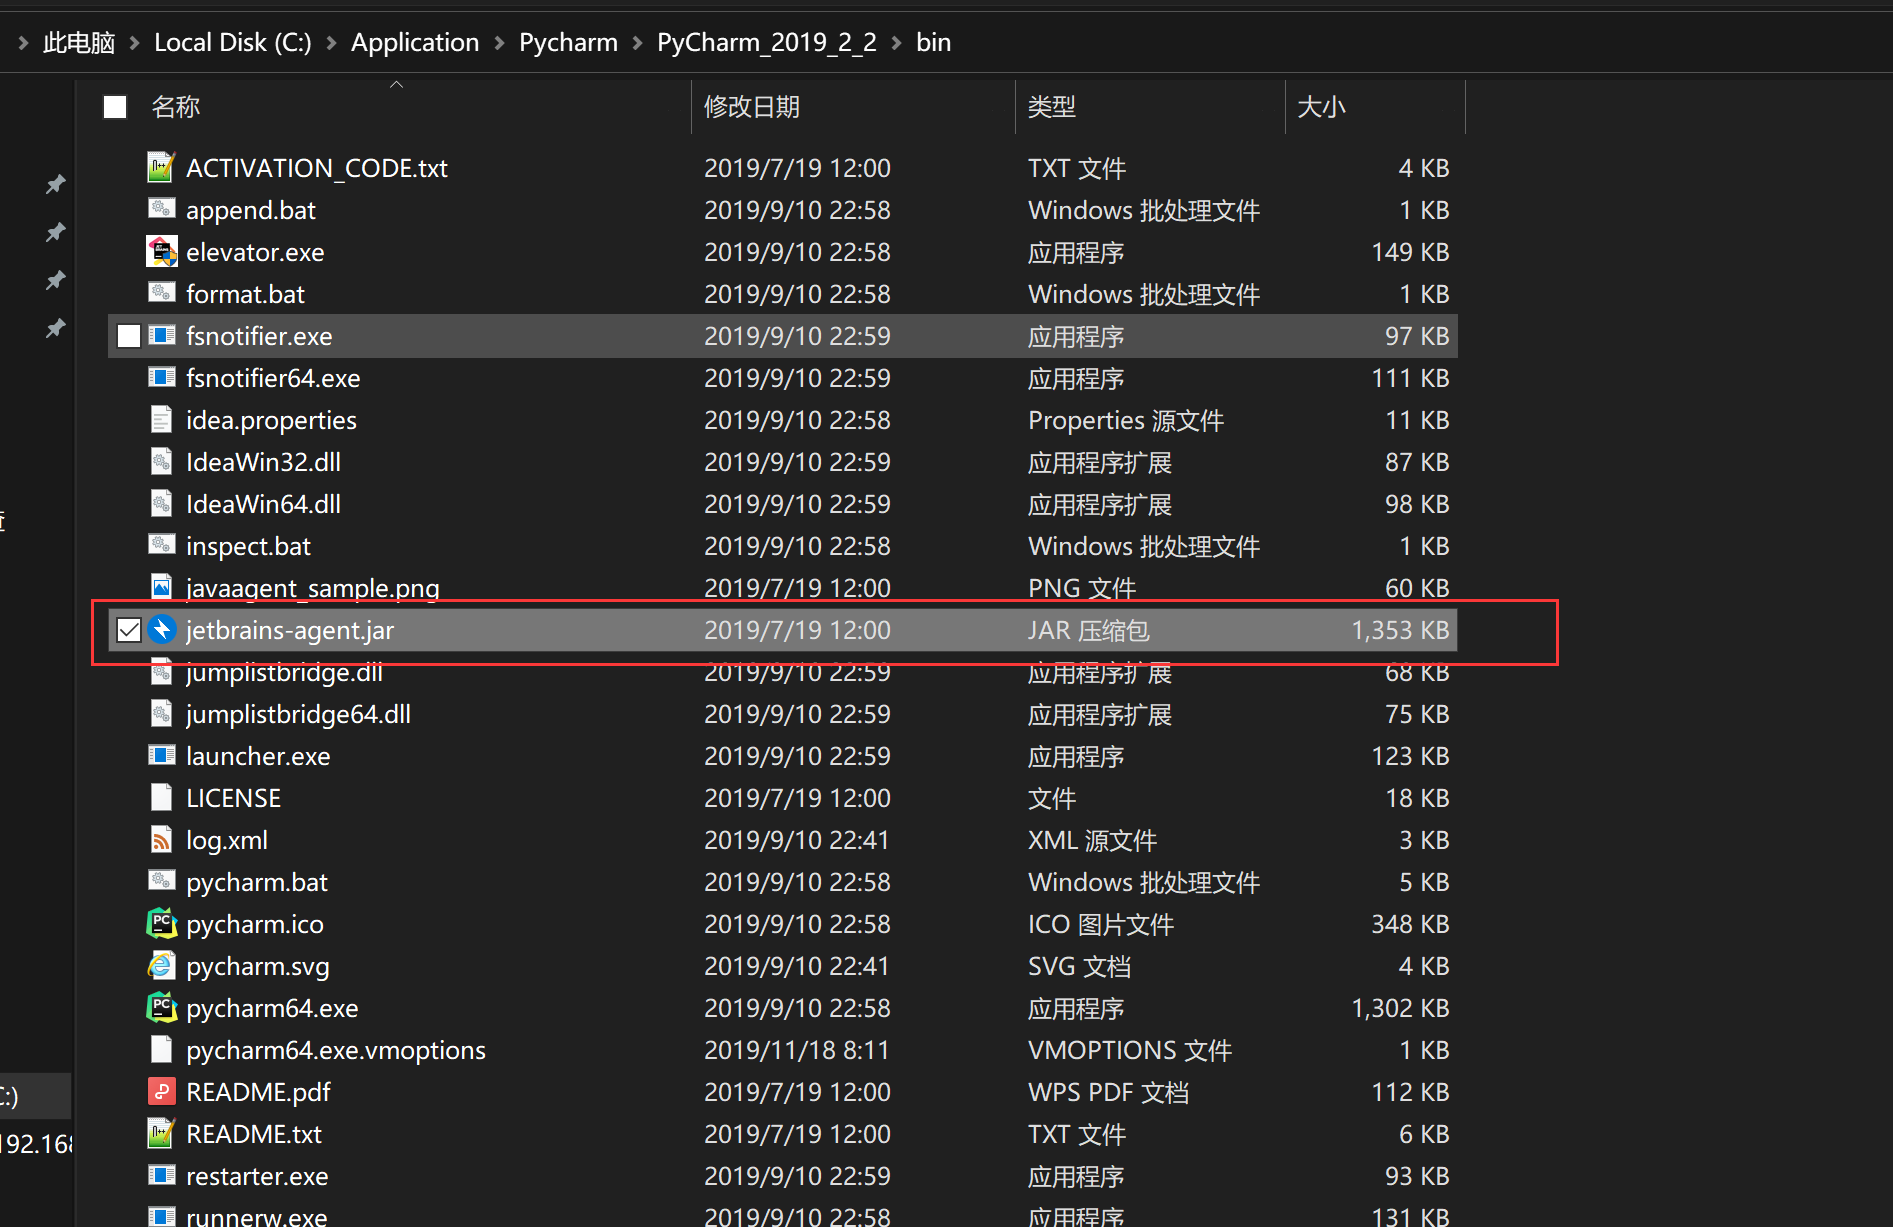Screen dimensions: 1893x1227
Task: Go to the Application folder breadcrumb
Action: click(415, 43)
